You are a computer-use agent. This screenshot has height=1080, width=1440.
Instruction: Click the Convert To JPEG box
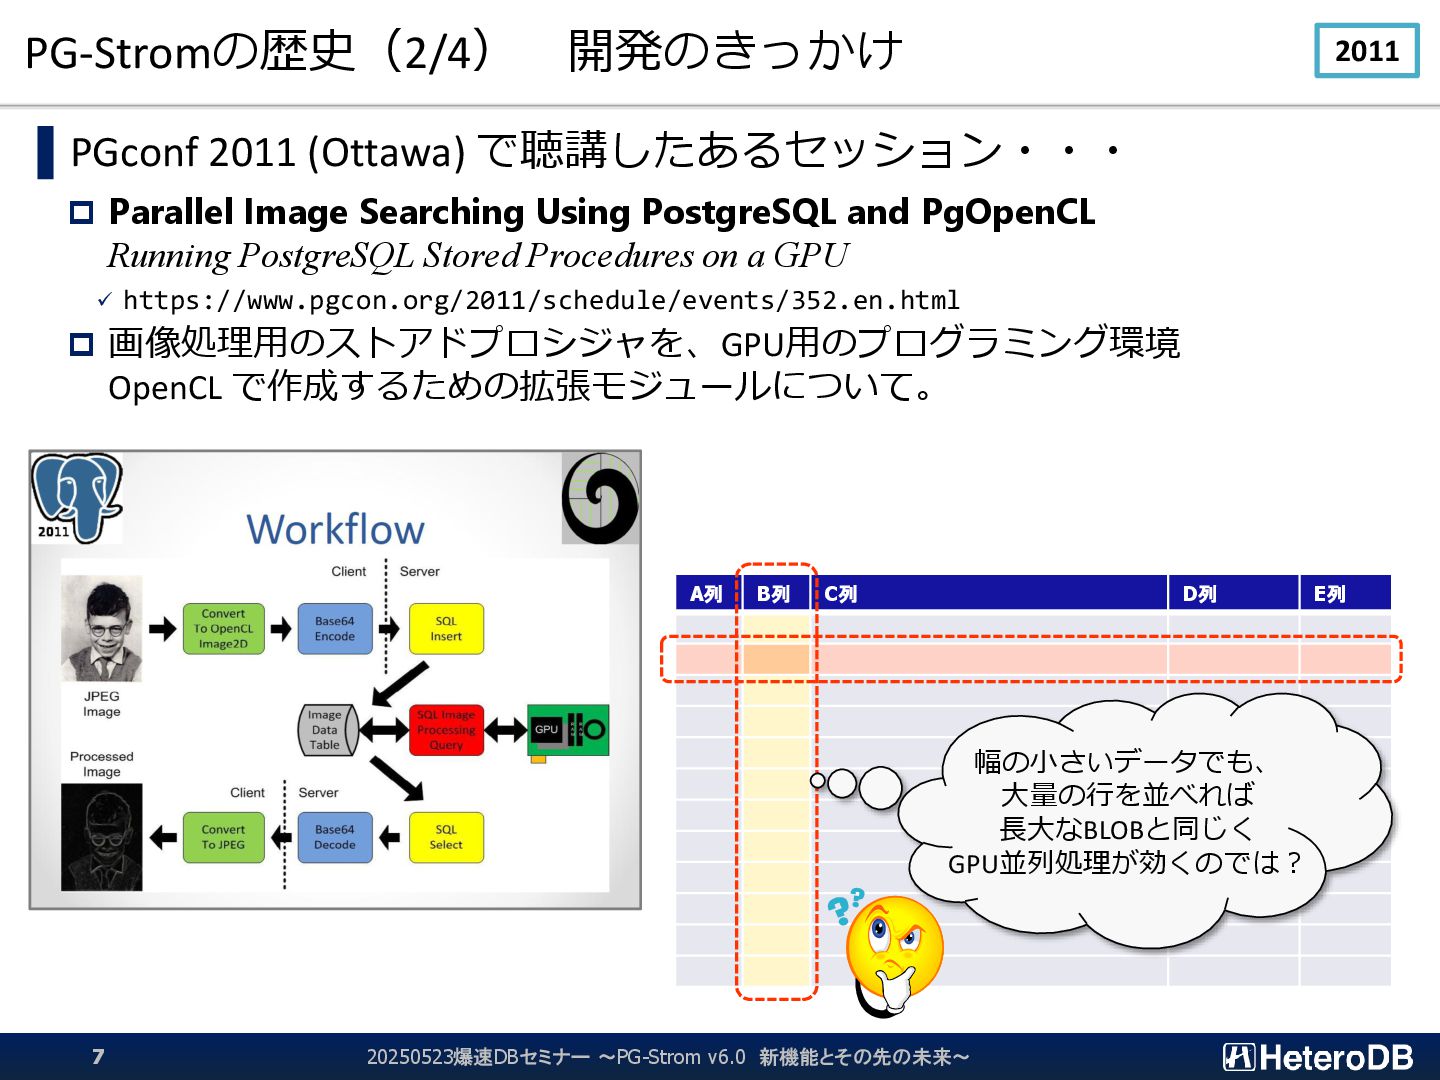(223, 837)
